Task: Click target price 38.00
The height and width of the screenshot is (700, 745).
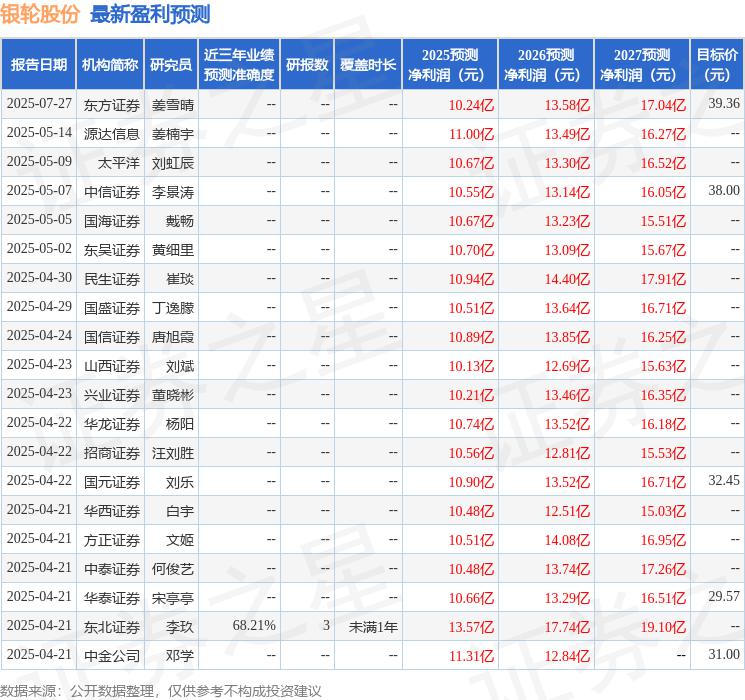Action: pyautogui.click(x=724, y=190)
